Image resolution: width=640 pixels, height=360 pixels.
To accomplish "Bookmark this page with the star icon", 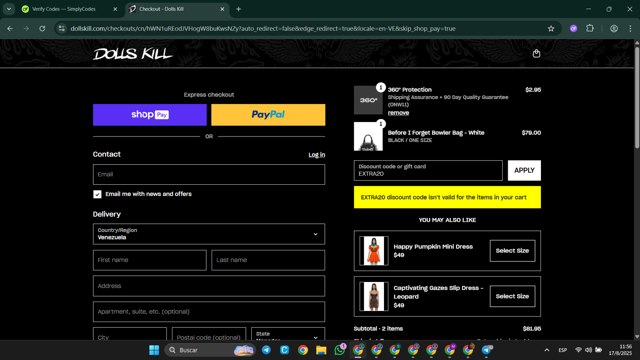I will (551, 29).
